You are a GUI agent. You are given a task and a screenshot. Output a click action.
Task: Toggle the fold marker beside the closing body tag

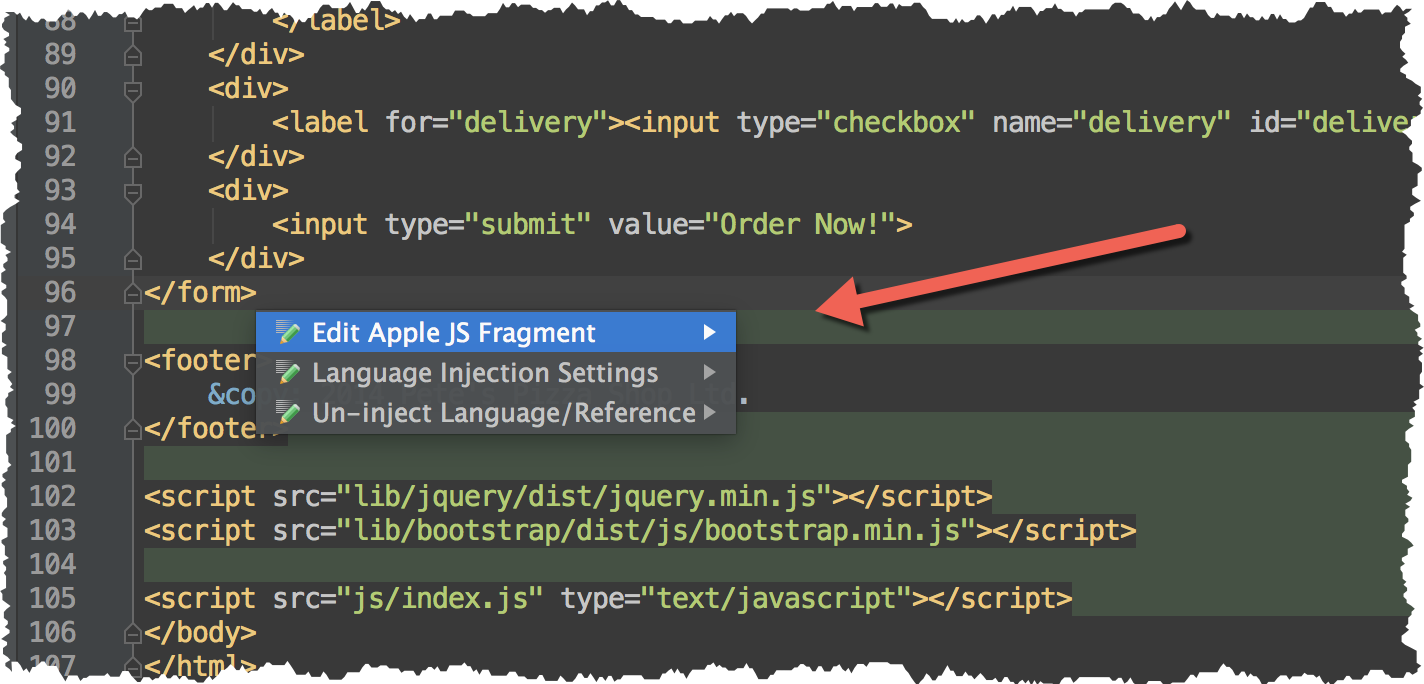click(132, 633)
